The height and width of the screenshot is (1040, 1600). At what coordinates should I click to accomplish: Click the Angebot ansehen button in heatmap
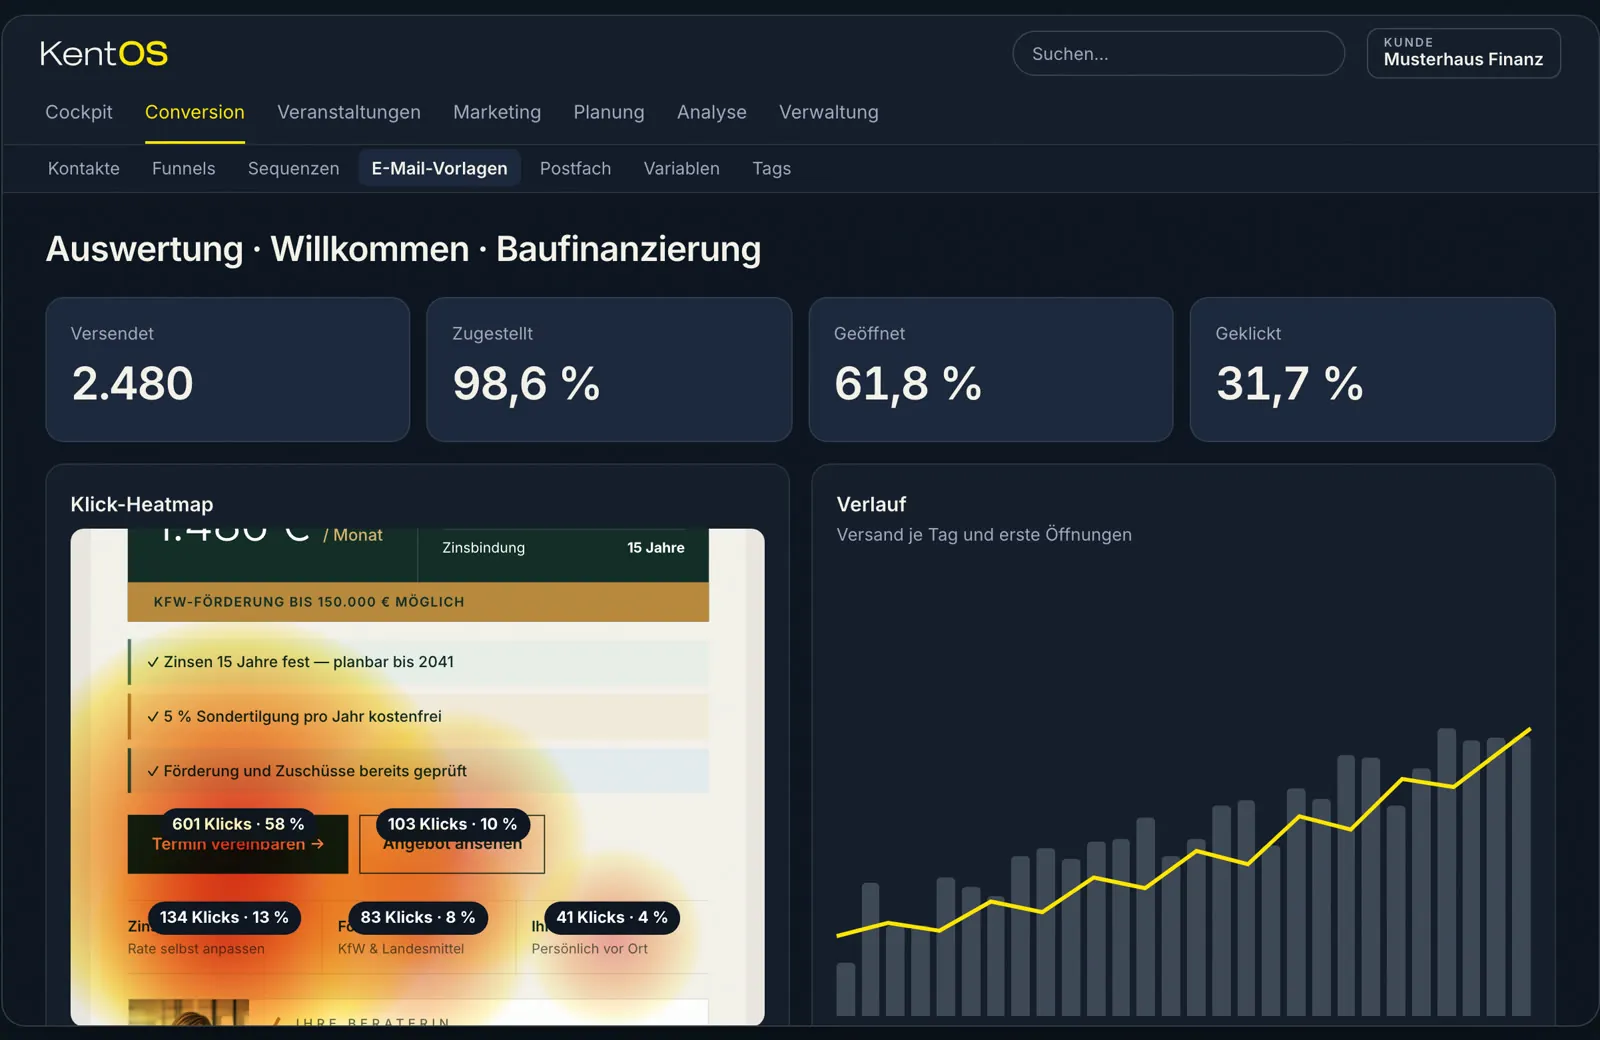(452, 845)
